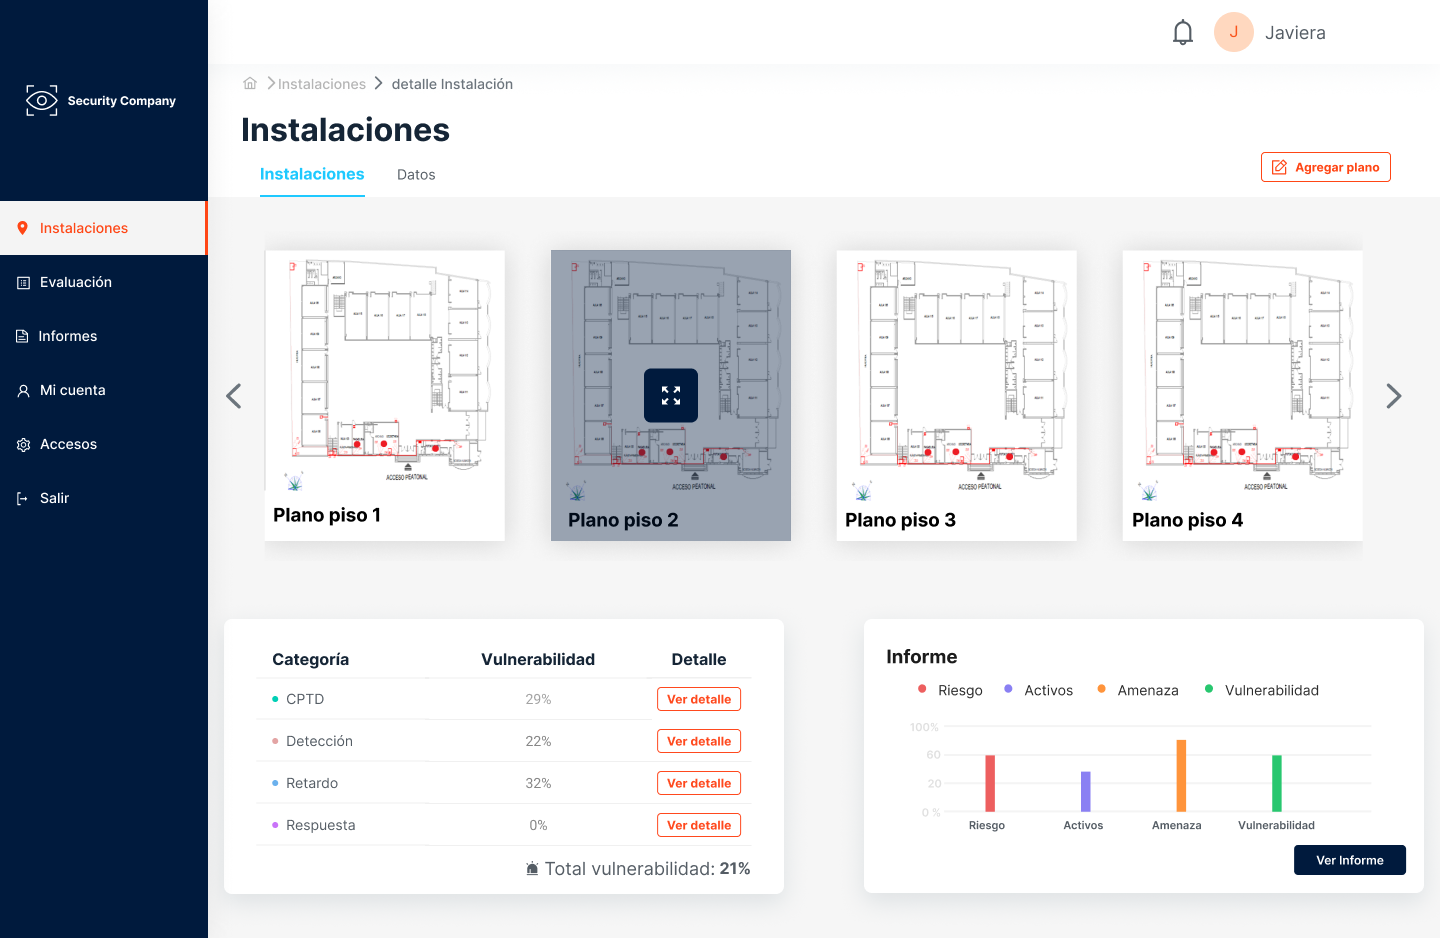The width and height of the screenshot is (1440, 938).
Task: Click the home breadcrumb icon
Action: 250,83
